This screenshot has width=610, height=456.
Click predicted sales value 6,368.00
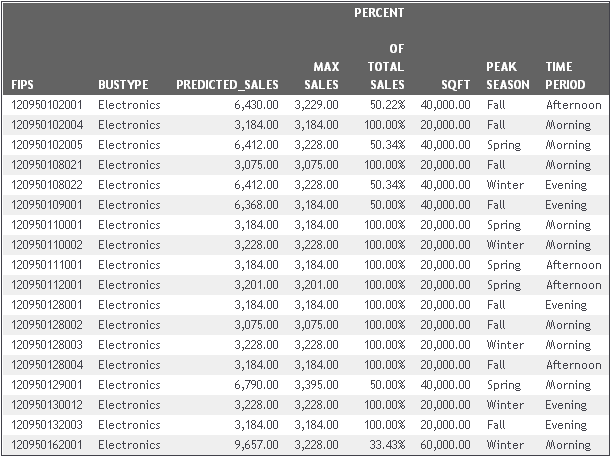[x=256, y=205]
